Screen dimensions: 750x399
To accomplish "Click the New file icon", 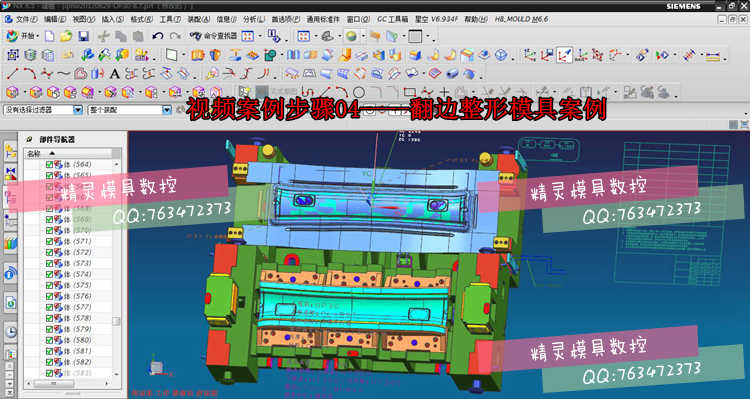I will (50, 36).
